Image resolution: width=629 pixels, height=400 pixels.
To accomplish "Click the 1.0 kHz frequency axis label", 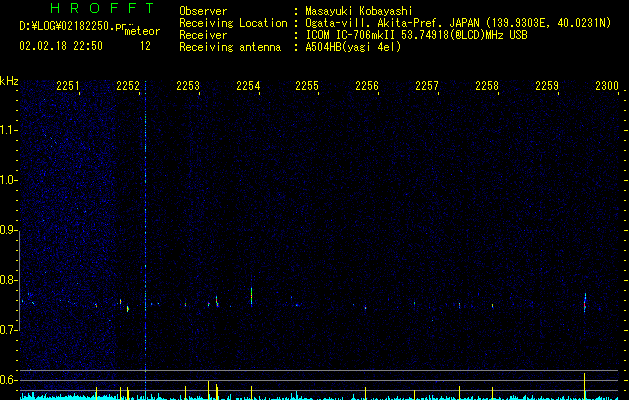I will [8, 180].
